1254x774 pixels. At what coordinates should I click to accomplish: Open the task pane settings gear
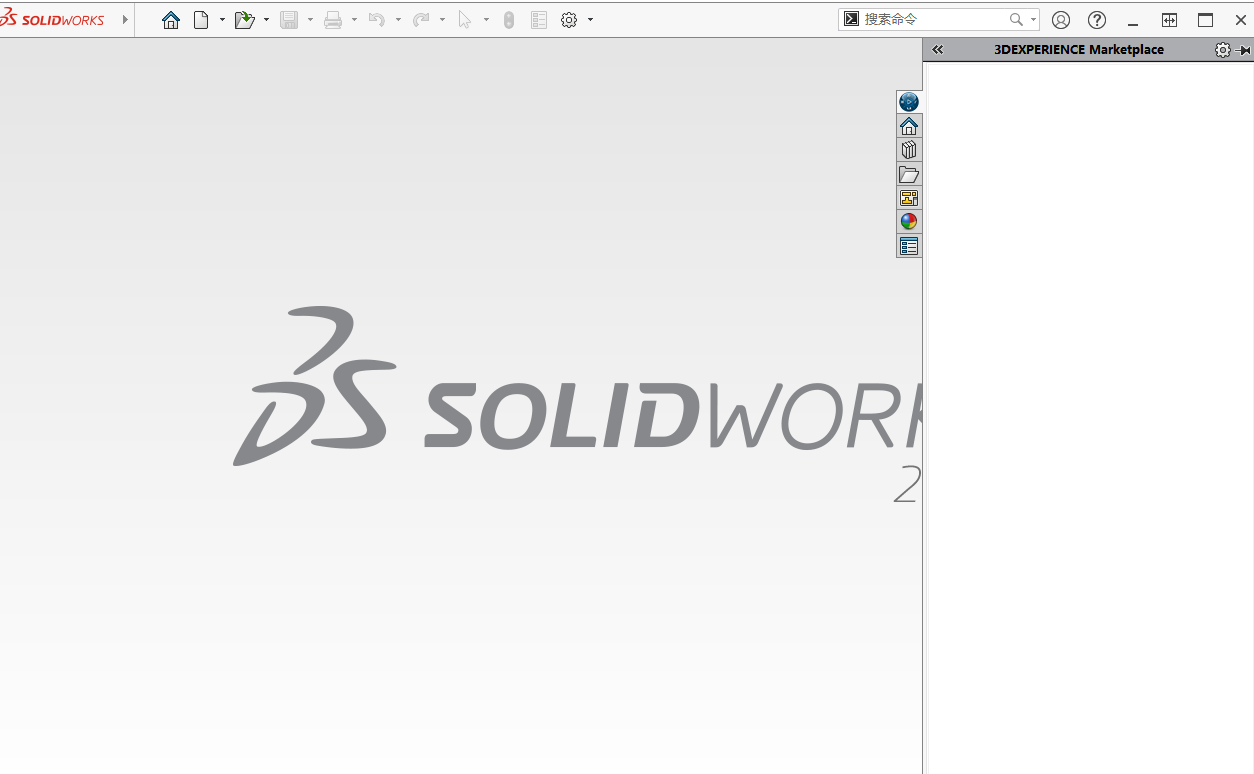(x=1223, y=50)
